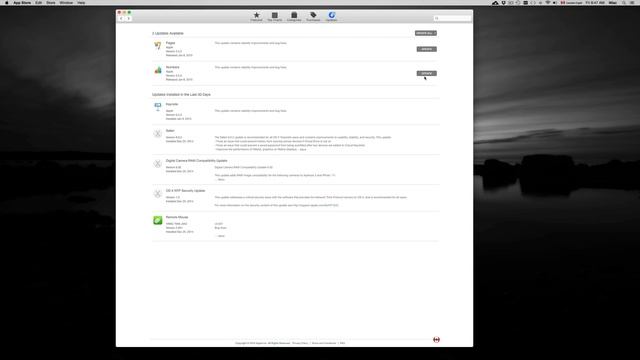Expand More in Remote Mouse description

click(x=220, y=236)
